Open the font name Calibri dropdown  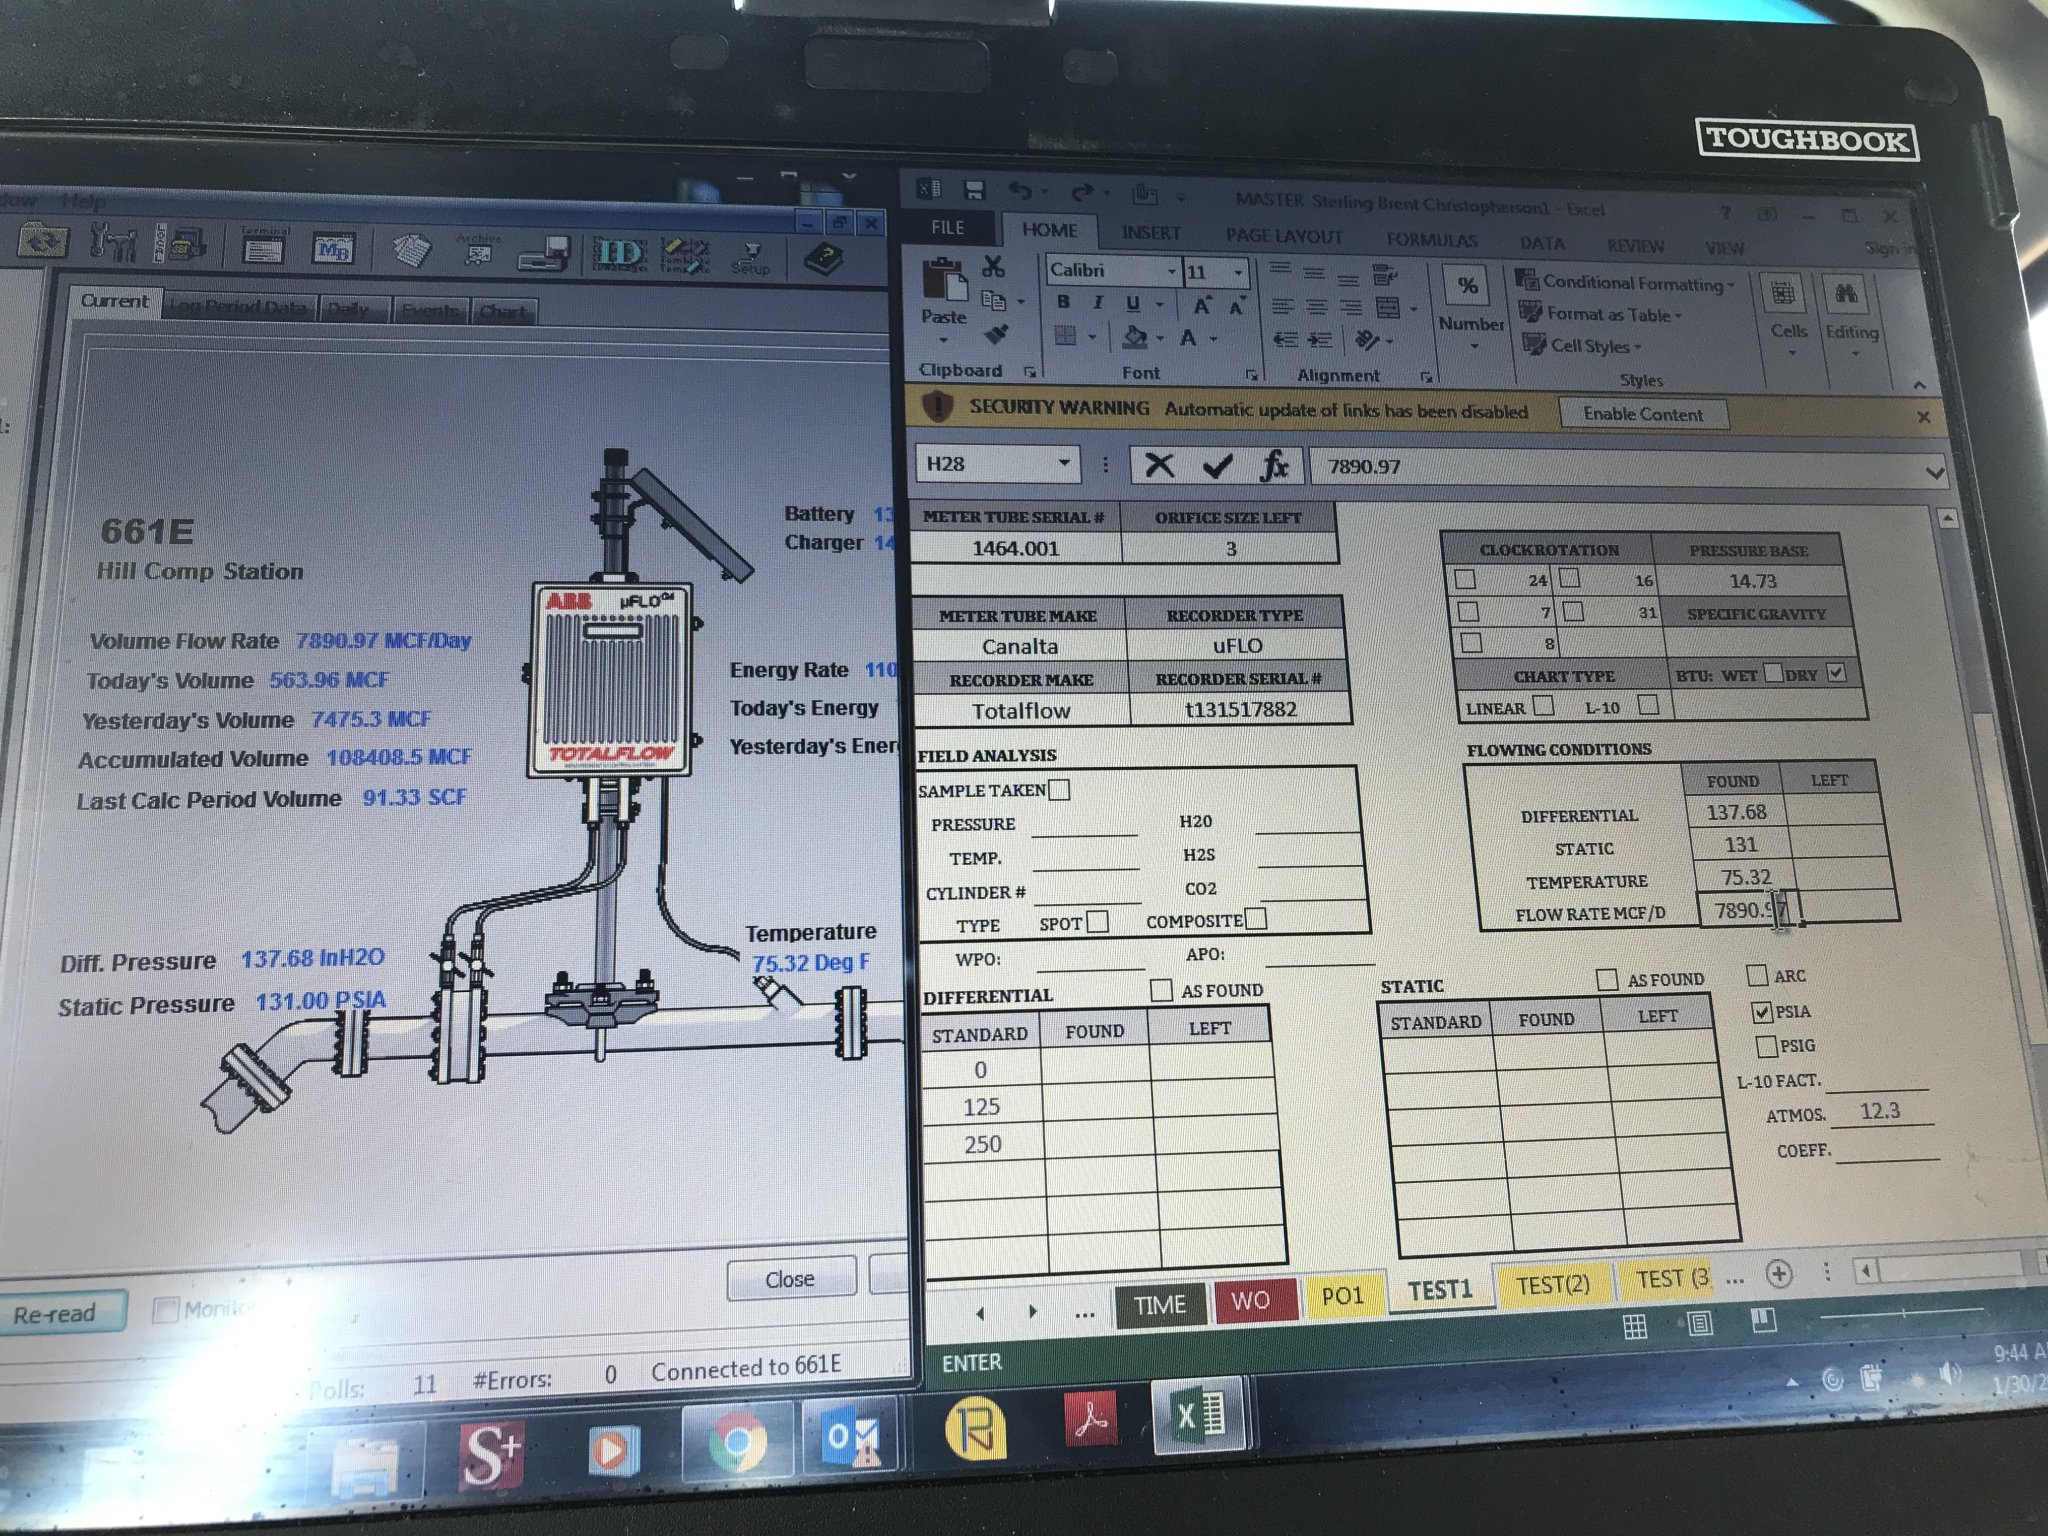pyautogui.click(x=1171, y=272)
